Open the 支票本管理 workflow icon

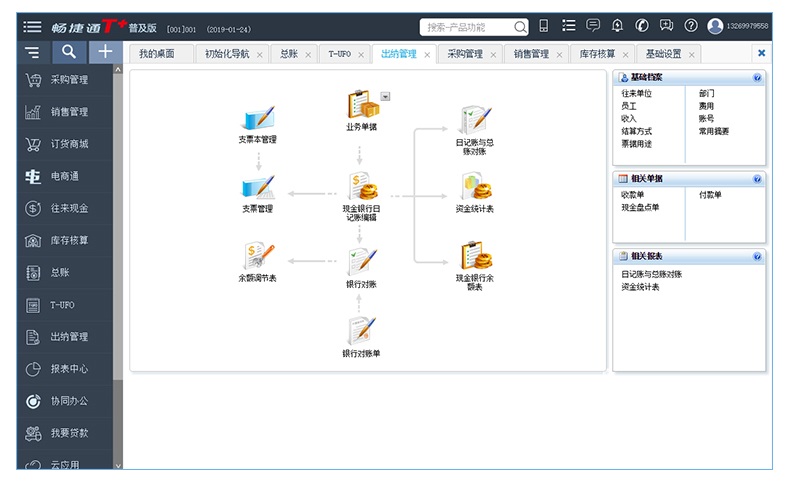[258, 118]
